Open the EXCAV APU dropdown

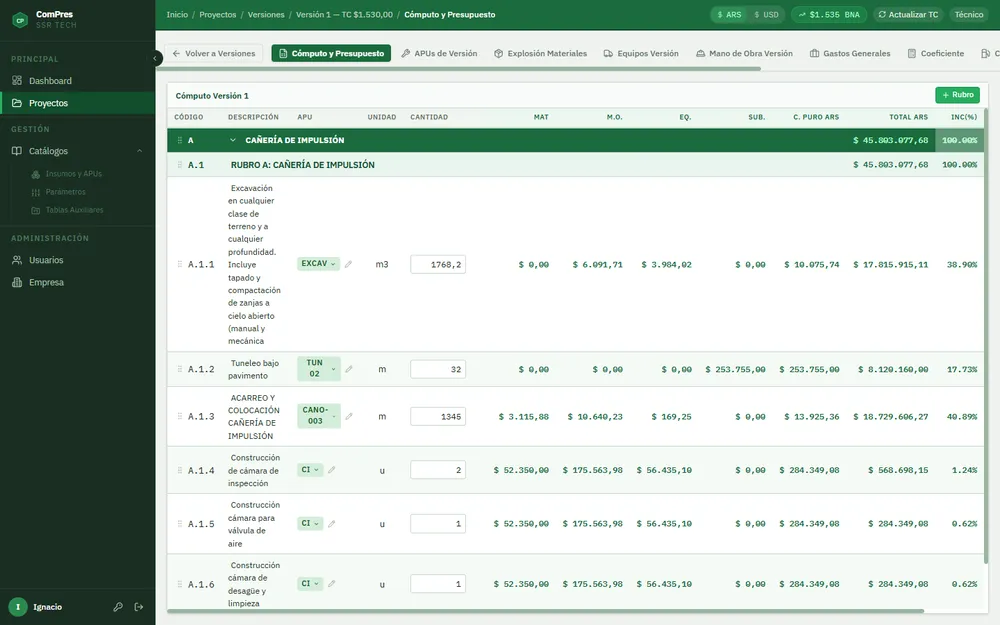pyautogui.click(x=318, y=264)
